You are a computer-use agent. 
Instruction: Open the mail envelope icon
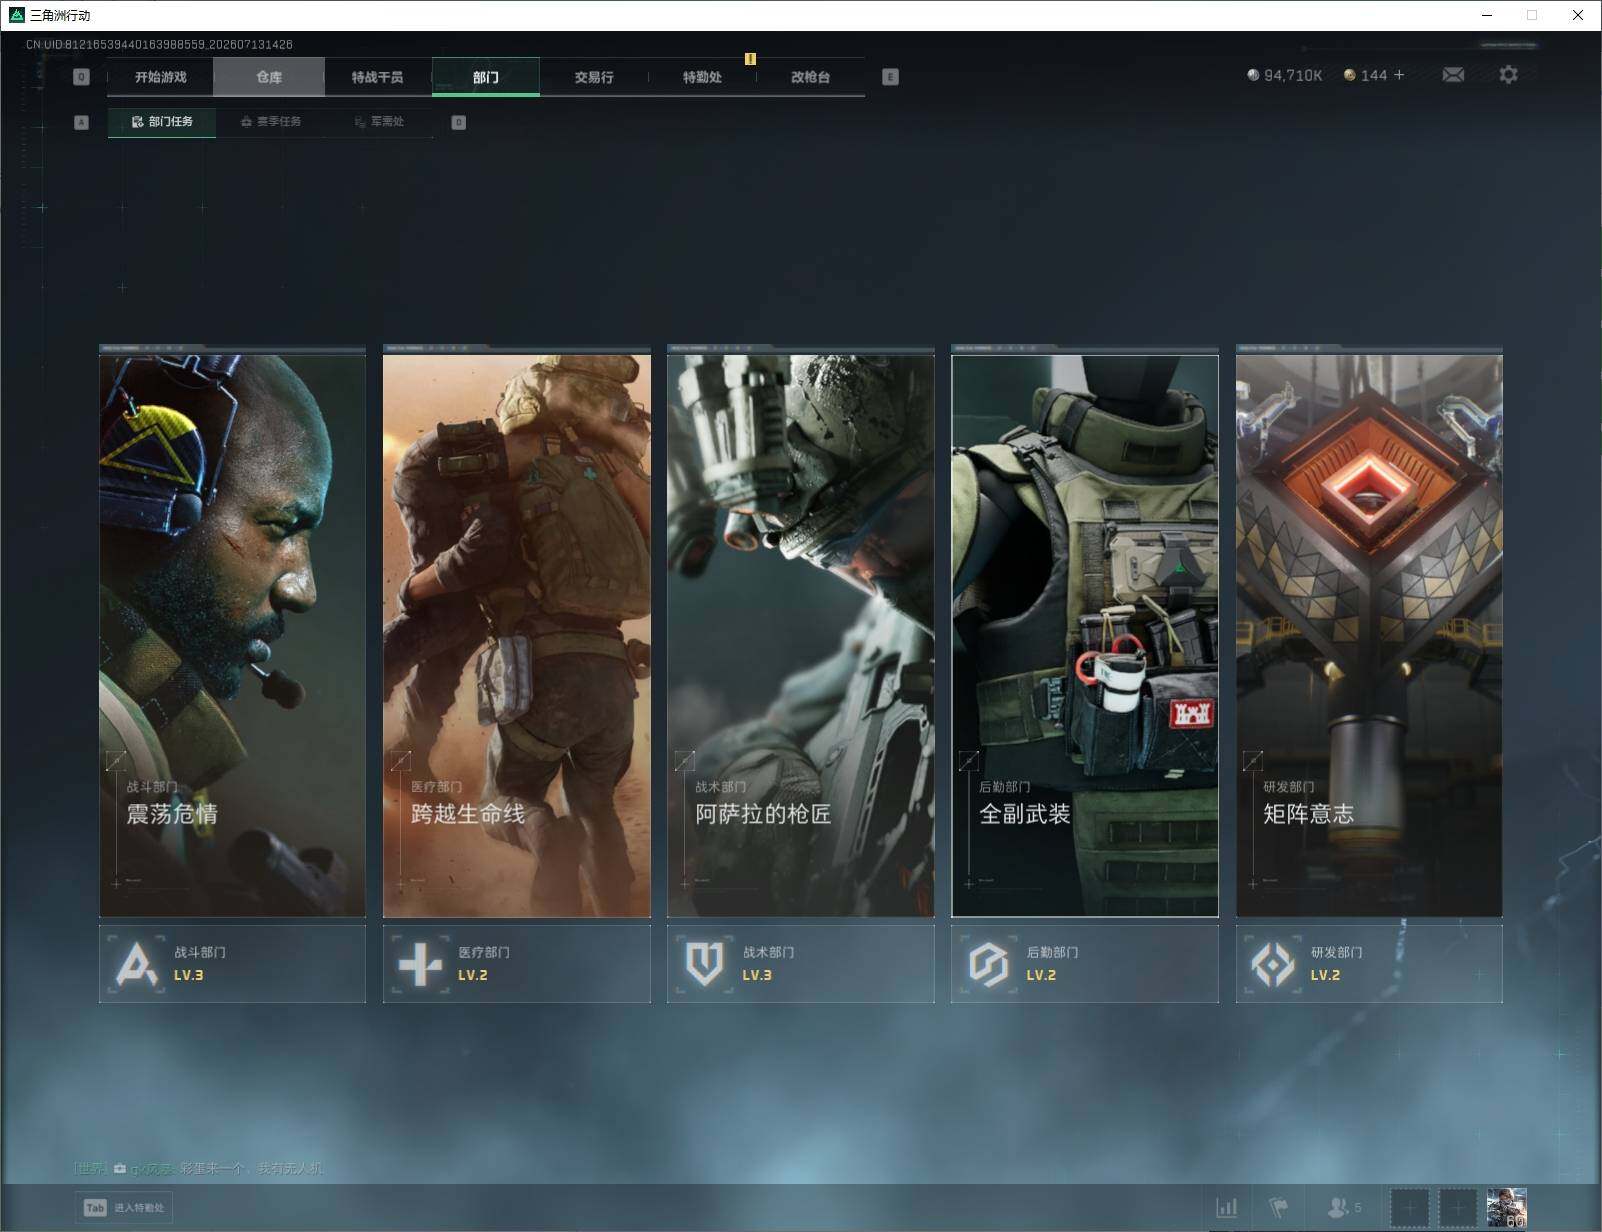(1453, 75)
